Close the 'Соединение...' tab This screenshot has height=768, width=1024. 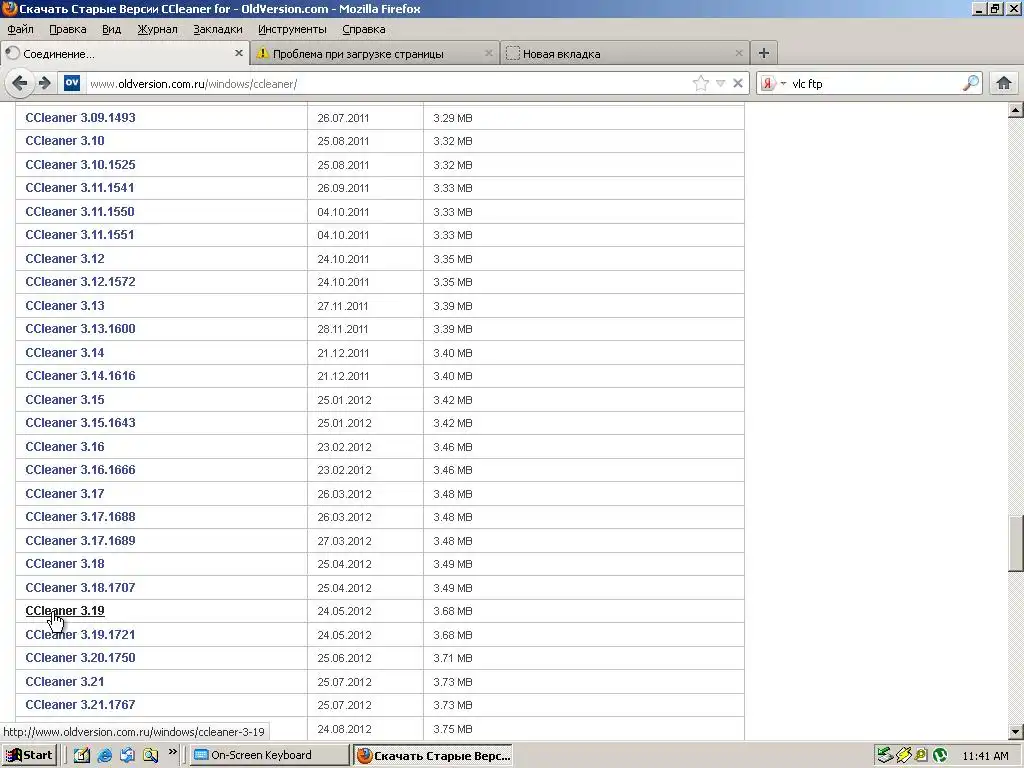click(239, 53)
